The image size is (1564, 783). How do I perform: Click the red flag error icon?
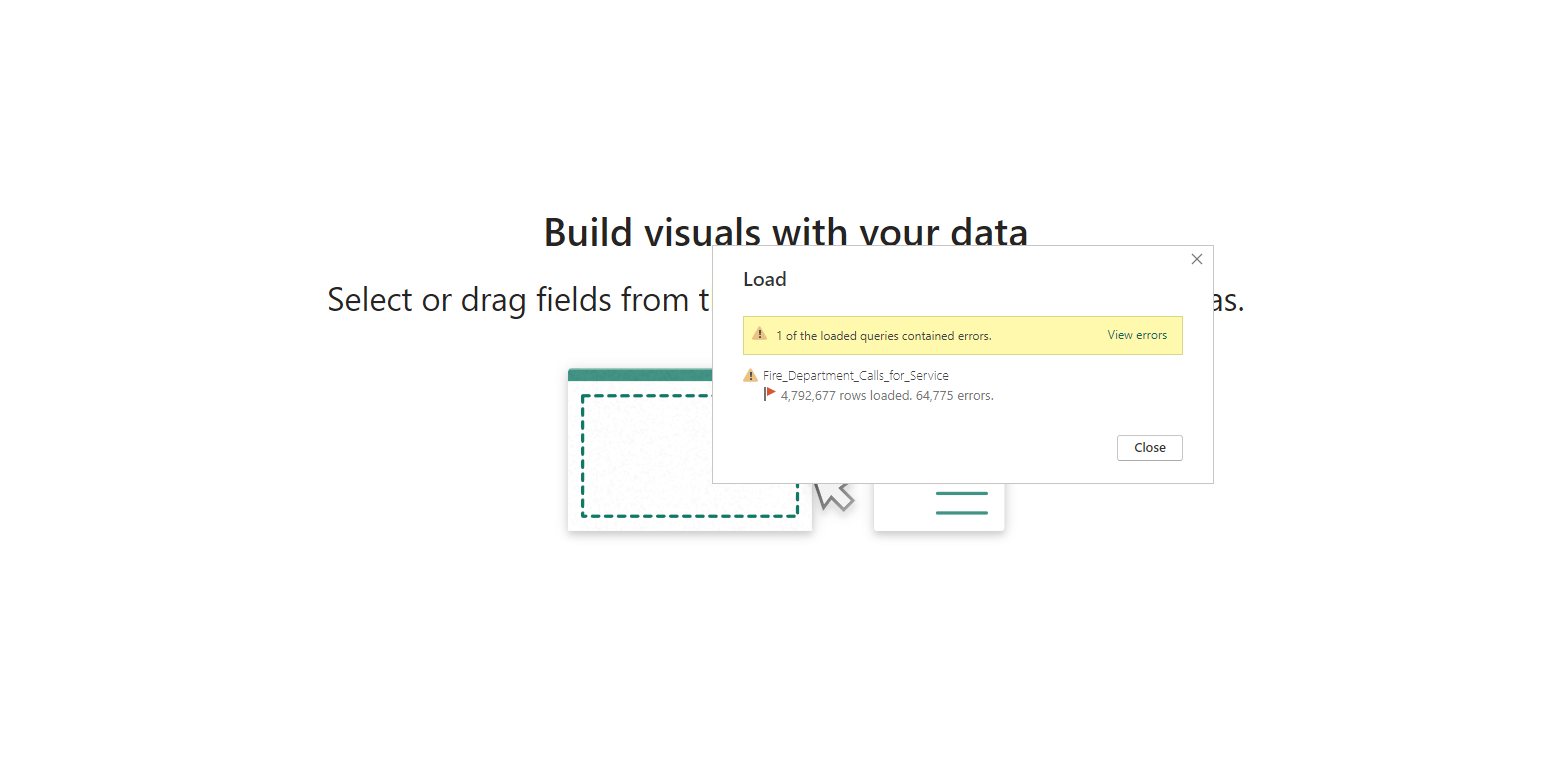coord(770,394)
